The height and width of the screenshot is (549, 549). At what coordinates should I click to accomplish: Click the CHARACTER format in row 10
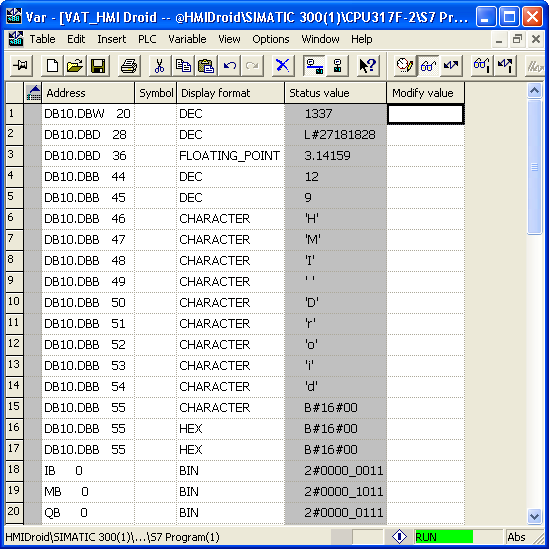click(x=231, y=303)
